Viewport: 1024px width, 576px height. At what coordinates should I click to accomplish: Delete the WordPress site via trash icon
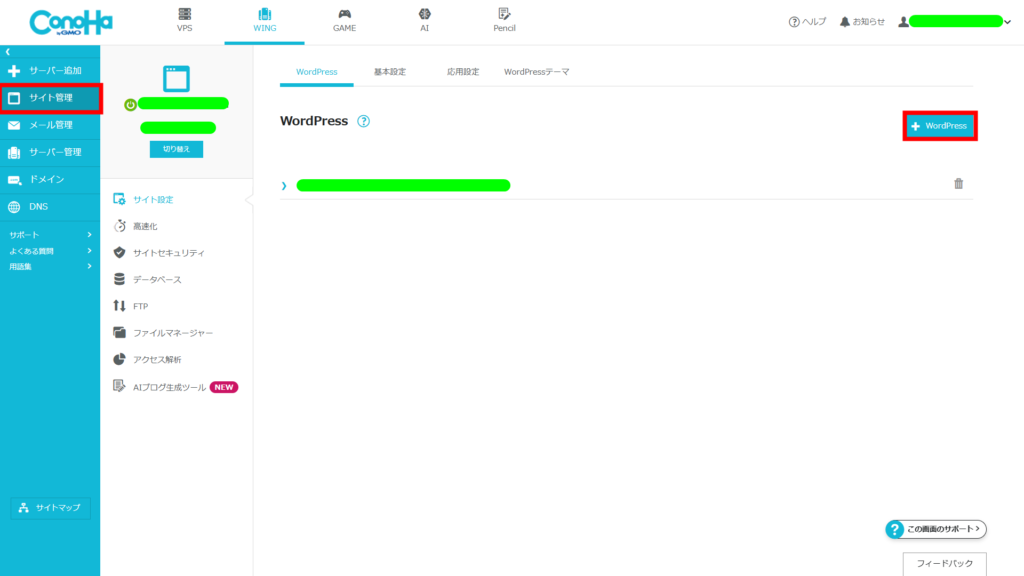pyautogui.click(x=958, y=184)
